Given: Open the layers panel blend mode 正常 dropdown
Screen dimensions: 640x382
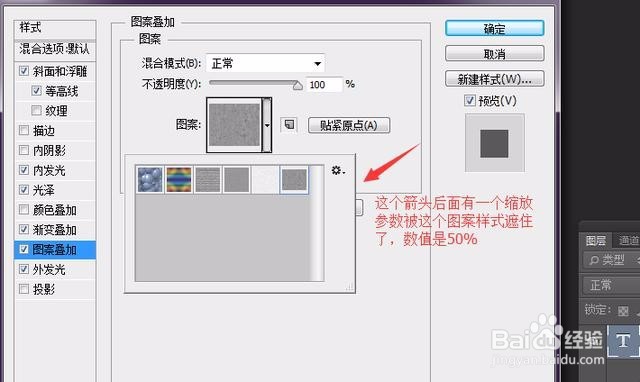Looking at the screenshot, I should (x=610, y=285).
